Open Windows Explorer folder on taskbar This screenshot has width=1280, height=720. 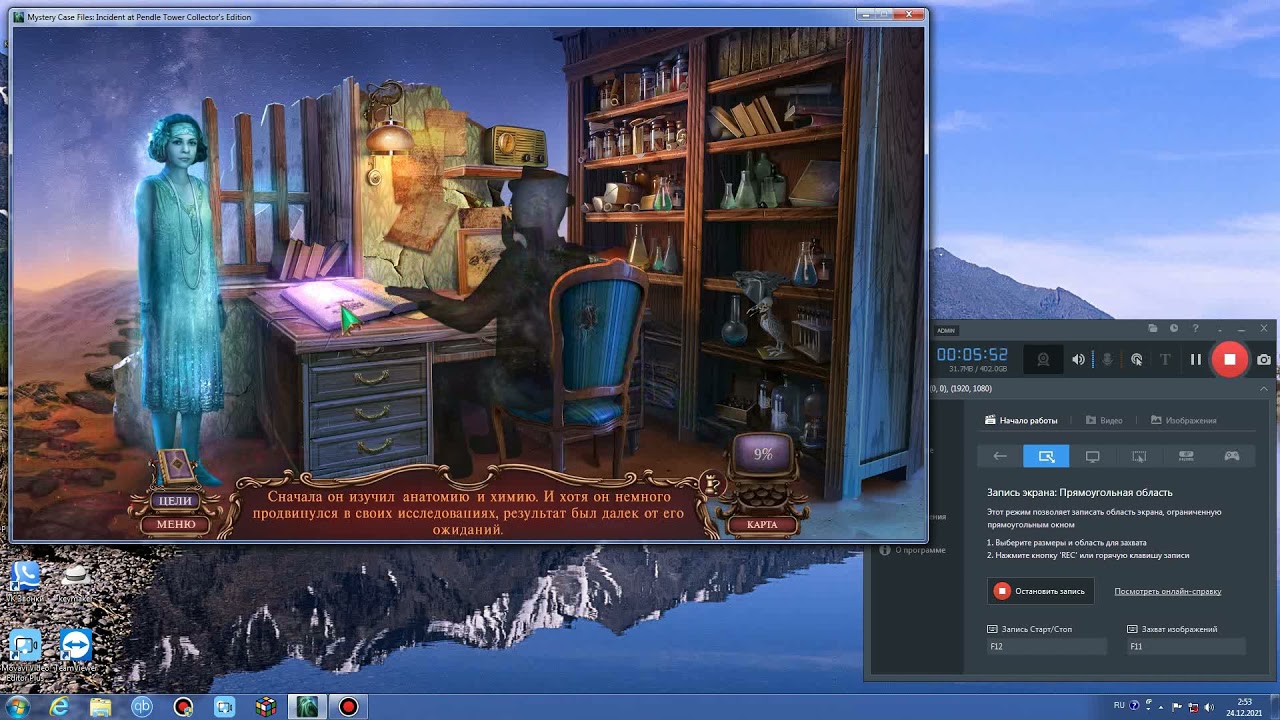pos(101,707)
